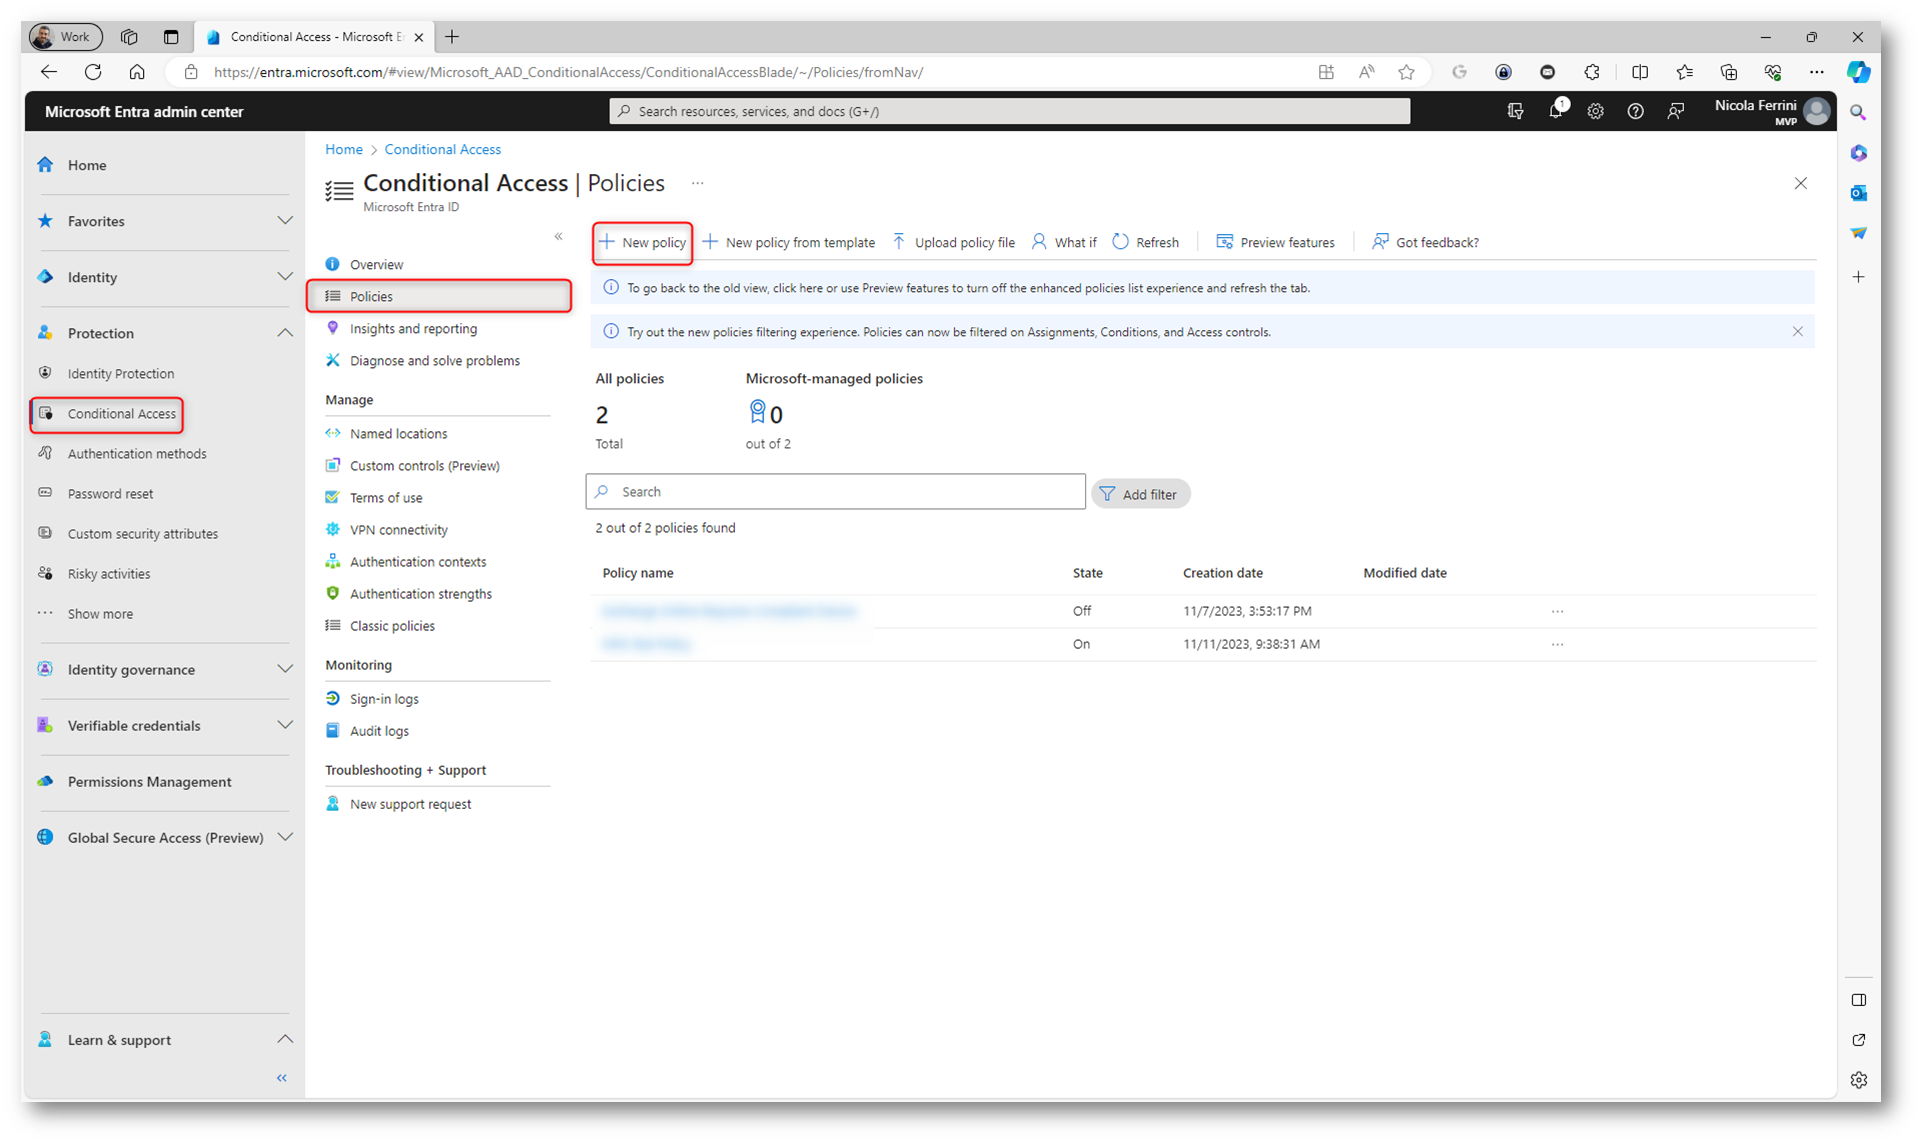Open Classic policies
1923x1144 pixels.
click(392, 625)
